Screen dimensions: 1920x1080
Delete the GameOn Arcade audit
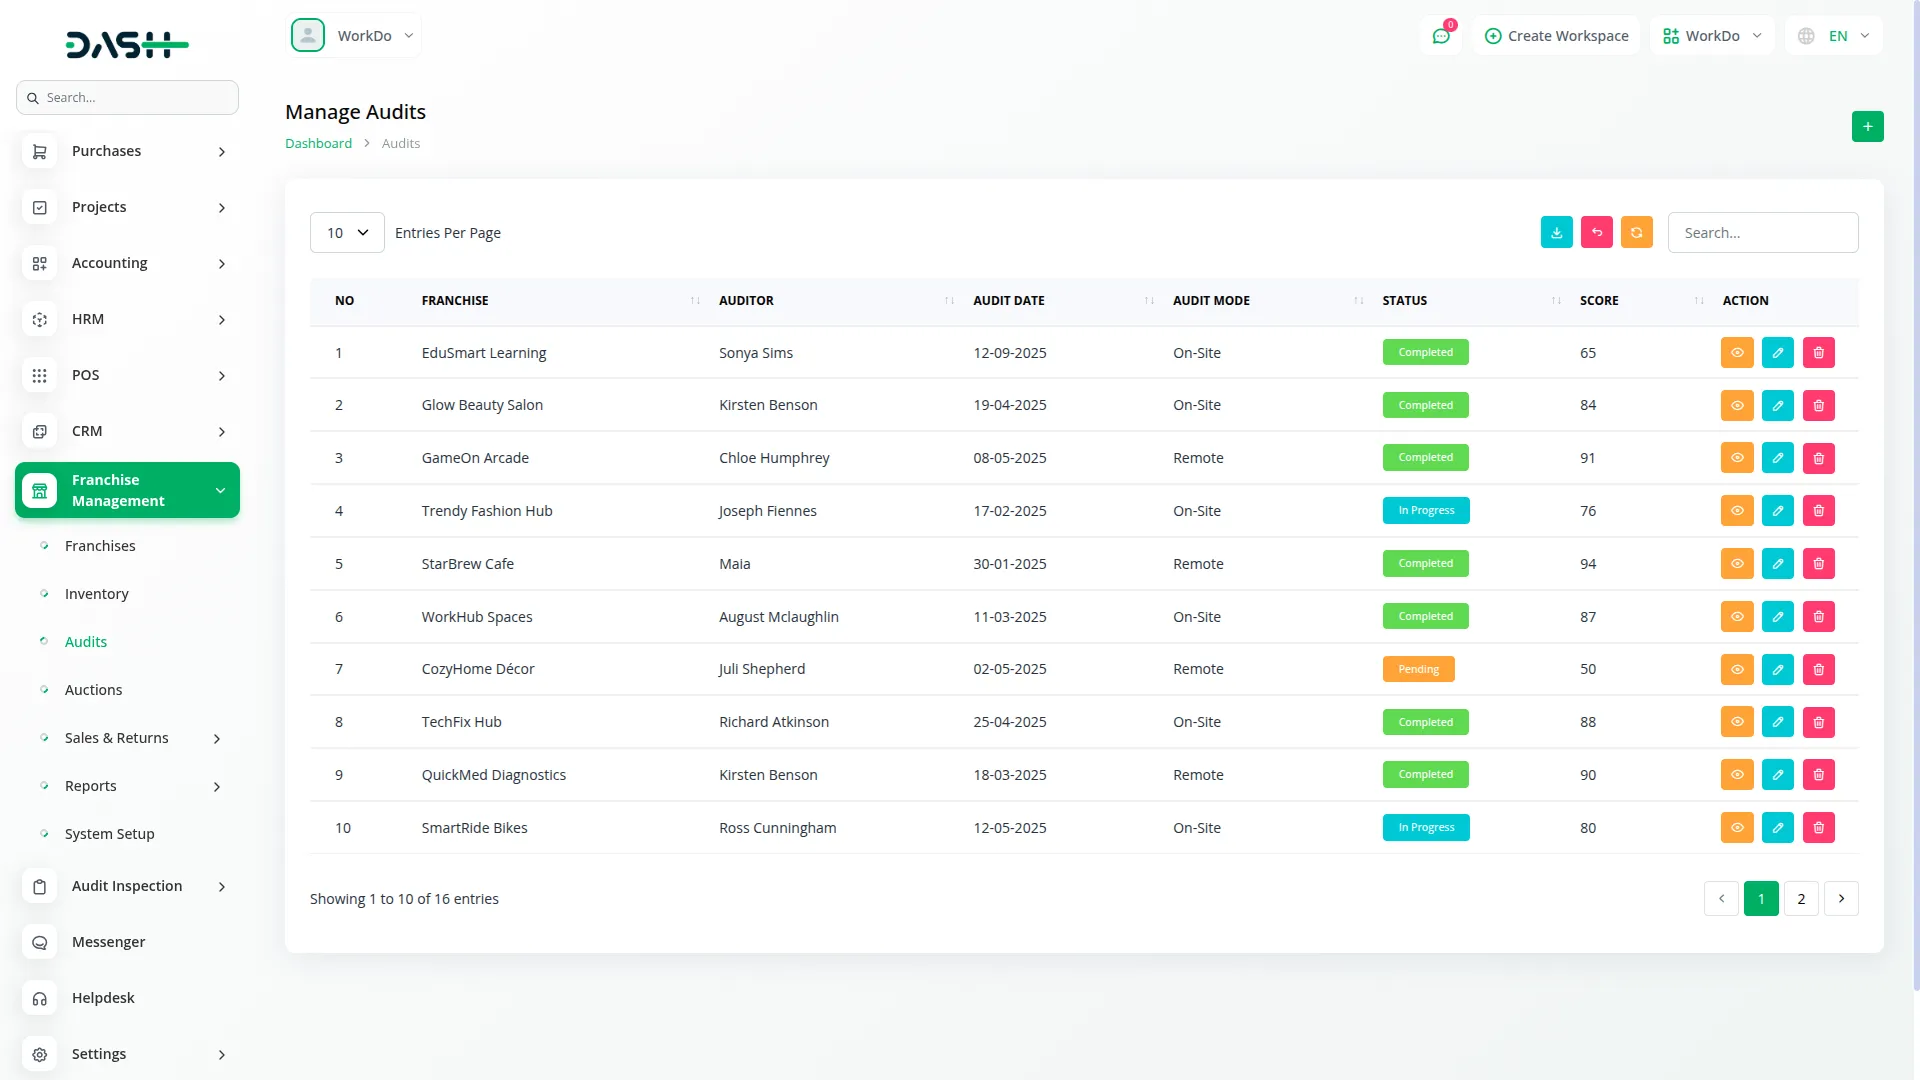pos(1818,458)
